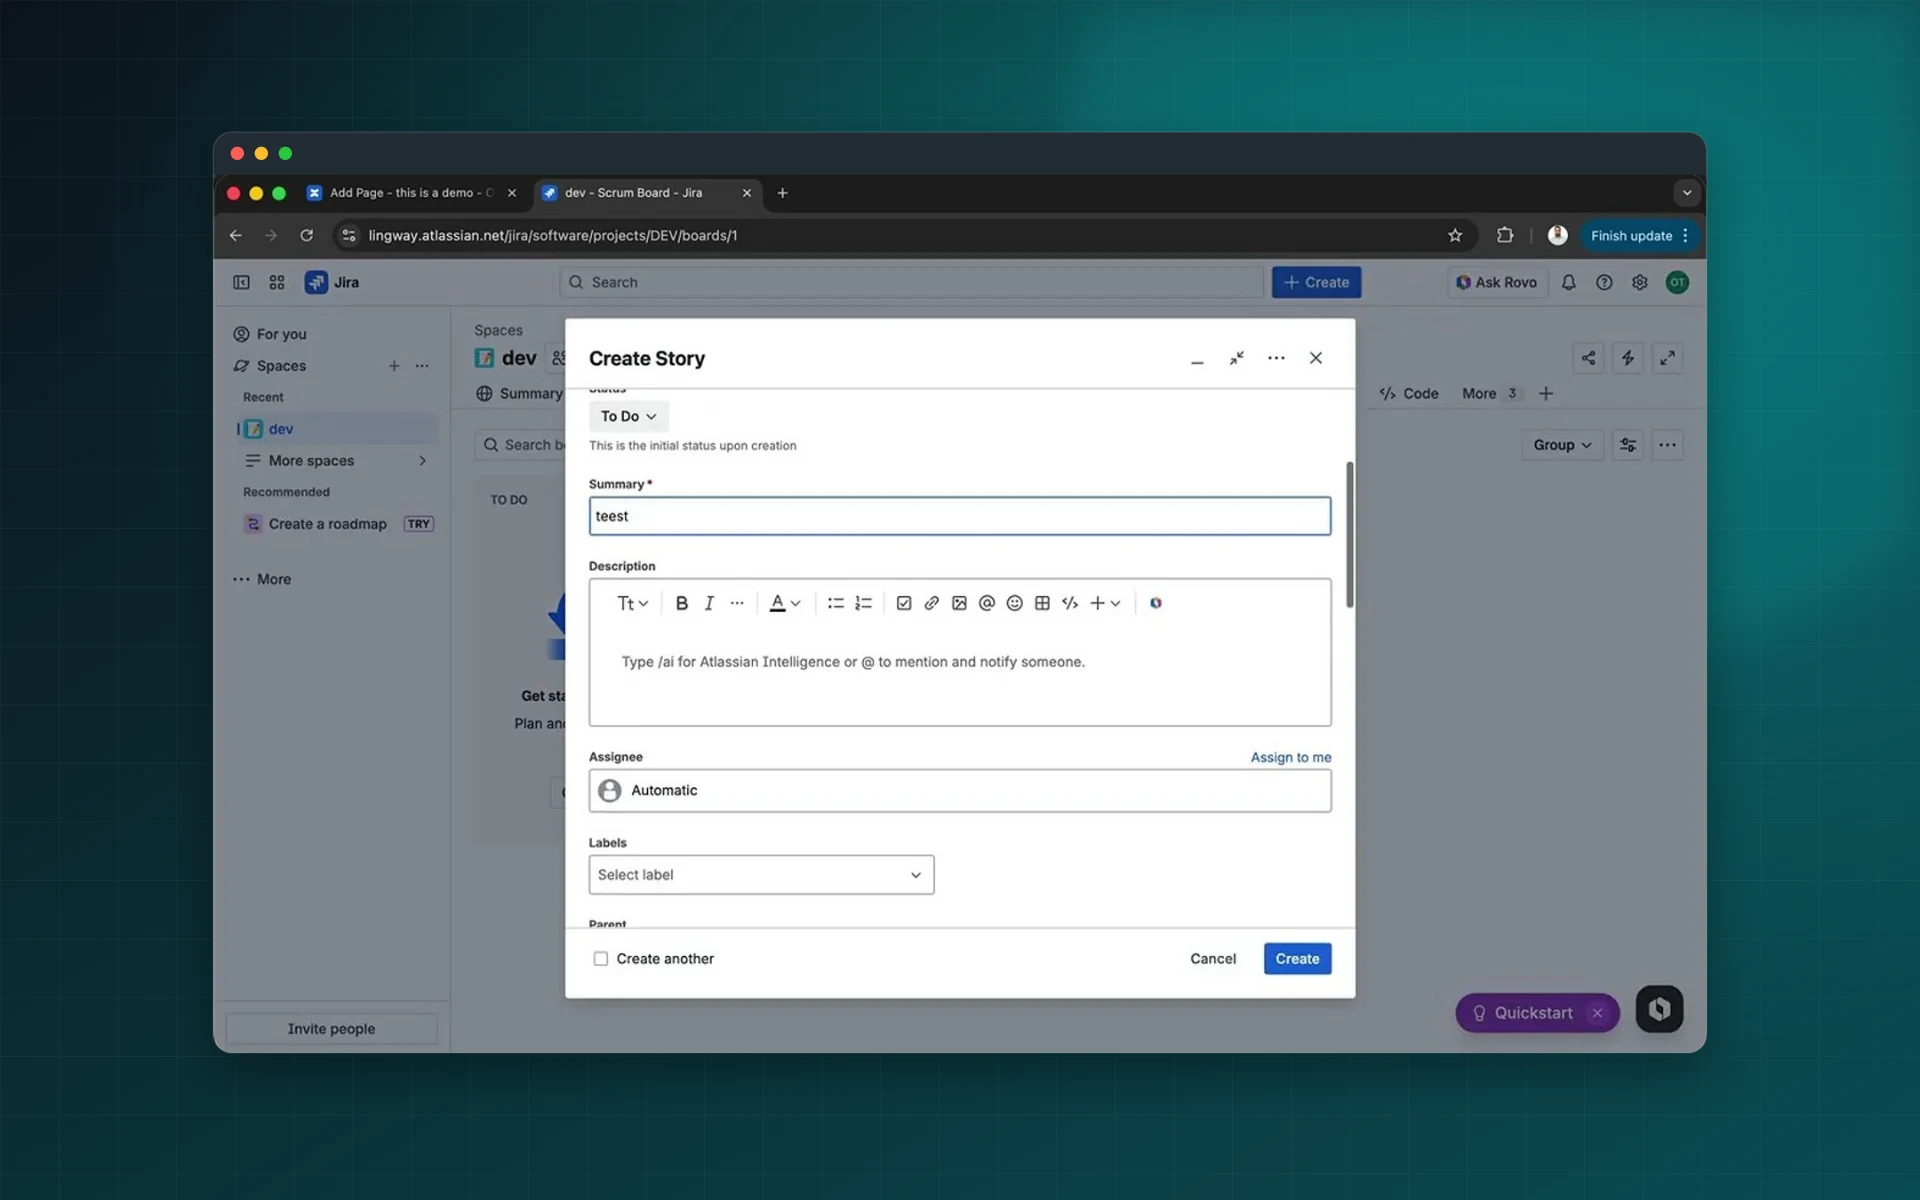The width and height of the screenshot is (1920, 1200).
Task: Add an image to the description
Action: click(x=959, y=603)
